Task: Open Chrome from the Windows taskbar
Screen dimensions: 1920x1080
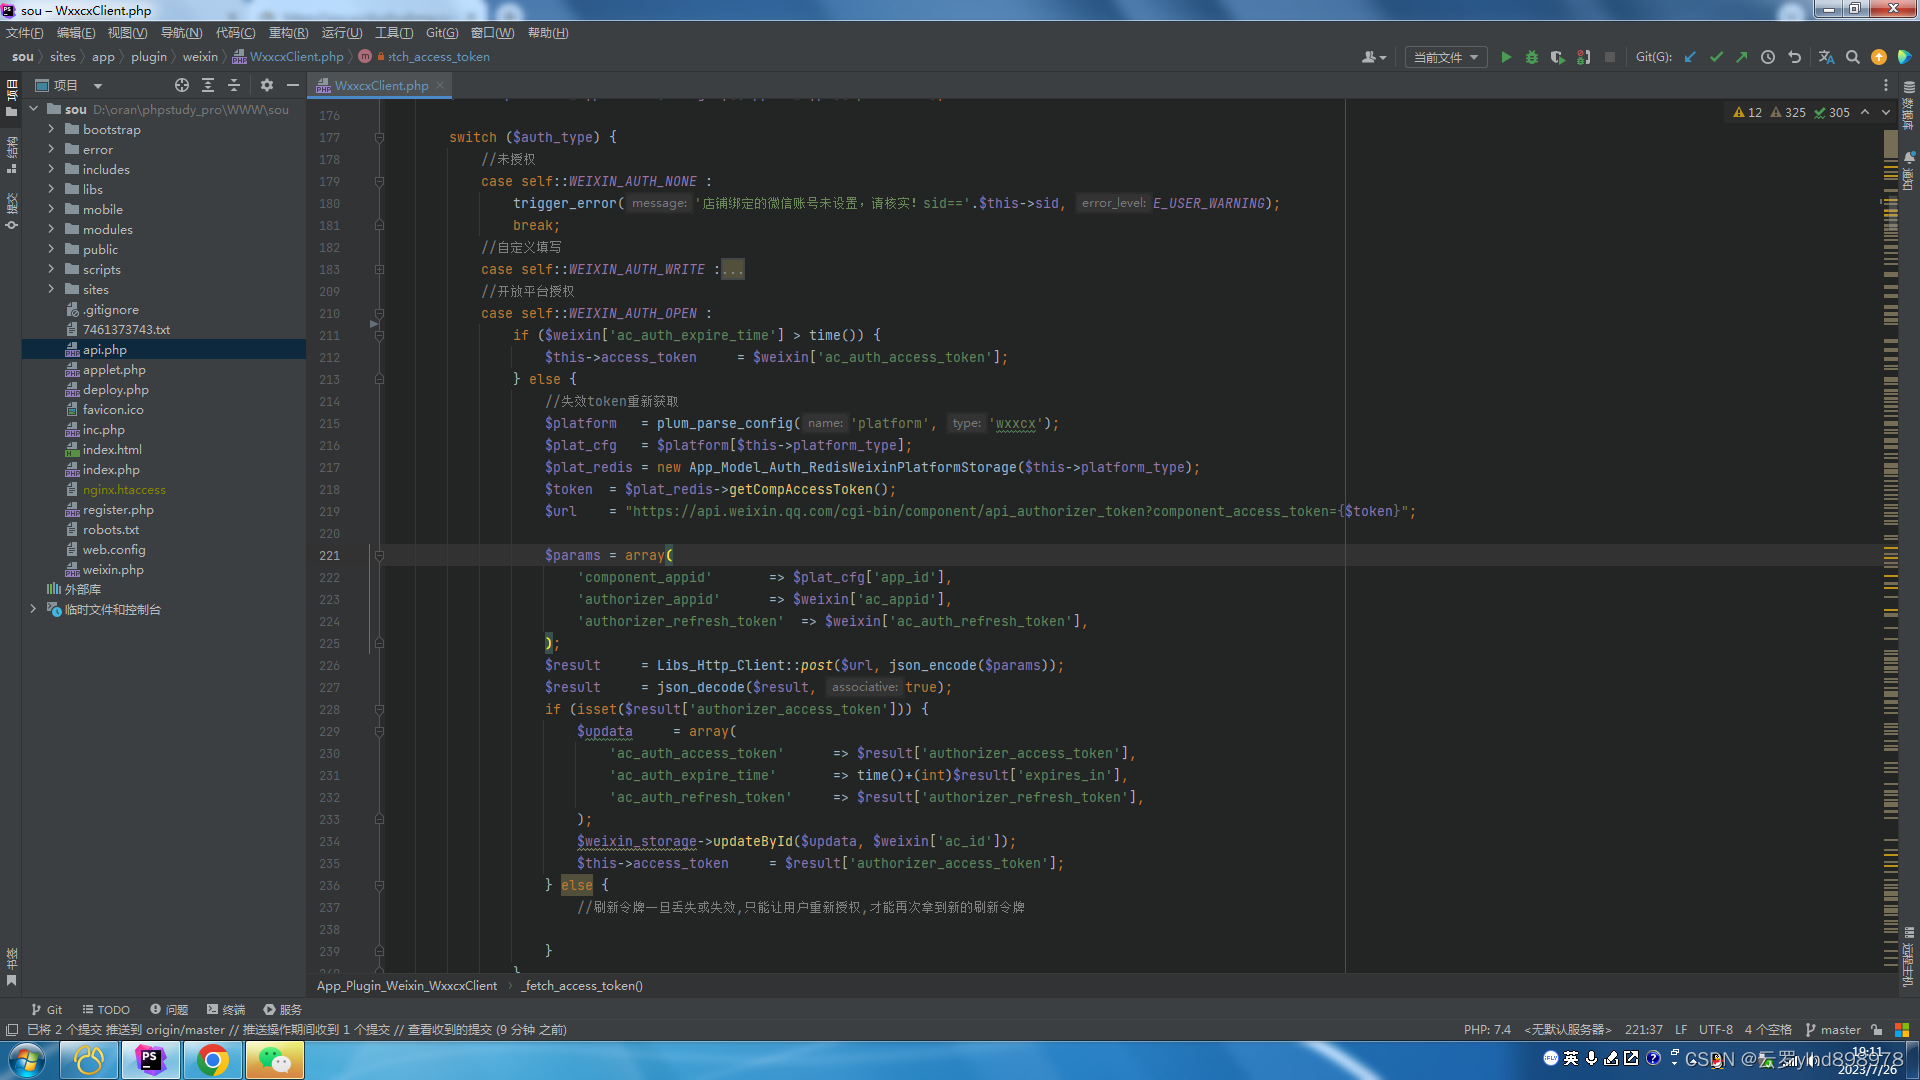Action: tap(212, 1059)
